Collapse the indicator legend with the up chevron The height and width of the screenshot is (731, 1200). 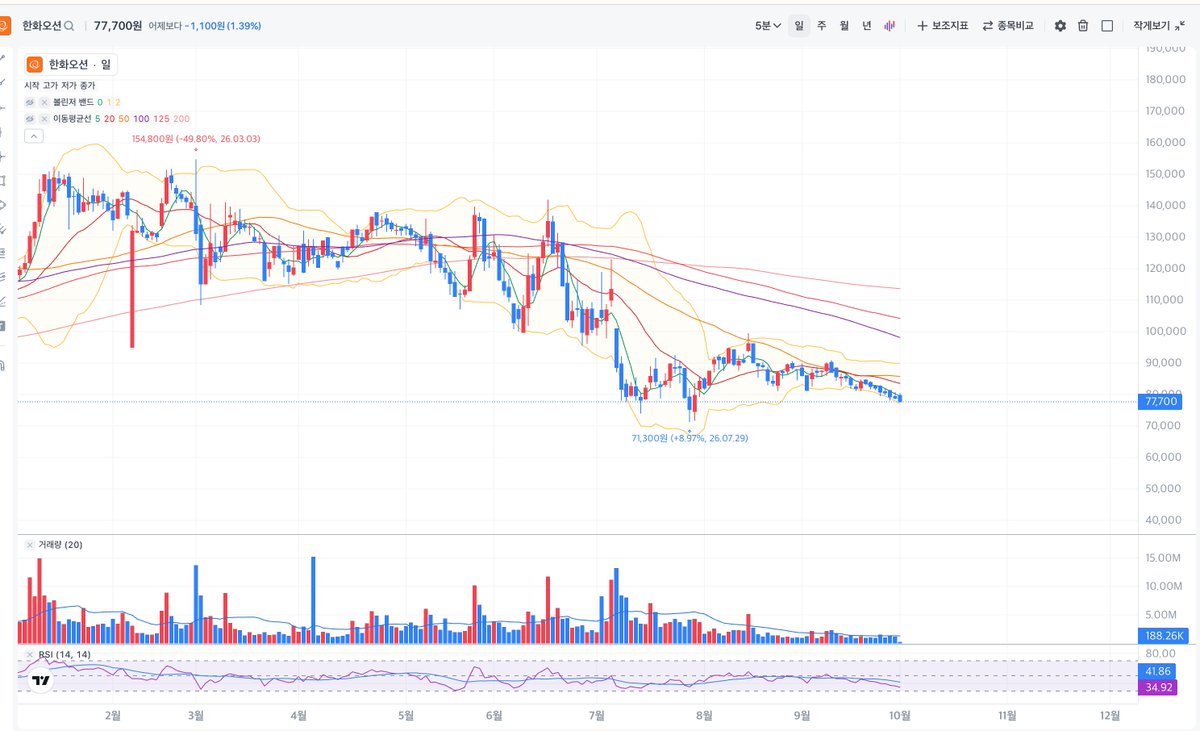33,135
